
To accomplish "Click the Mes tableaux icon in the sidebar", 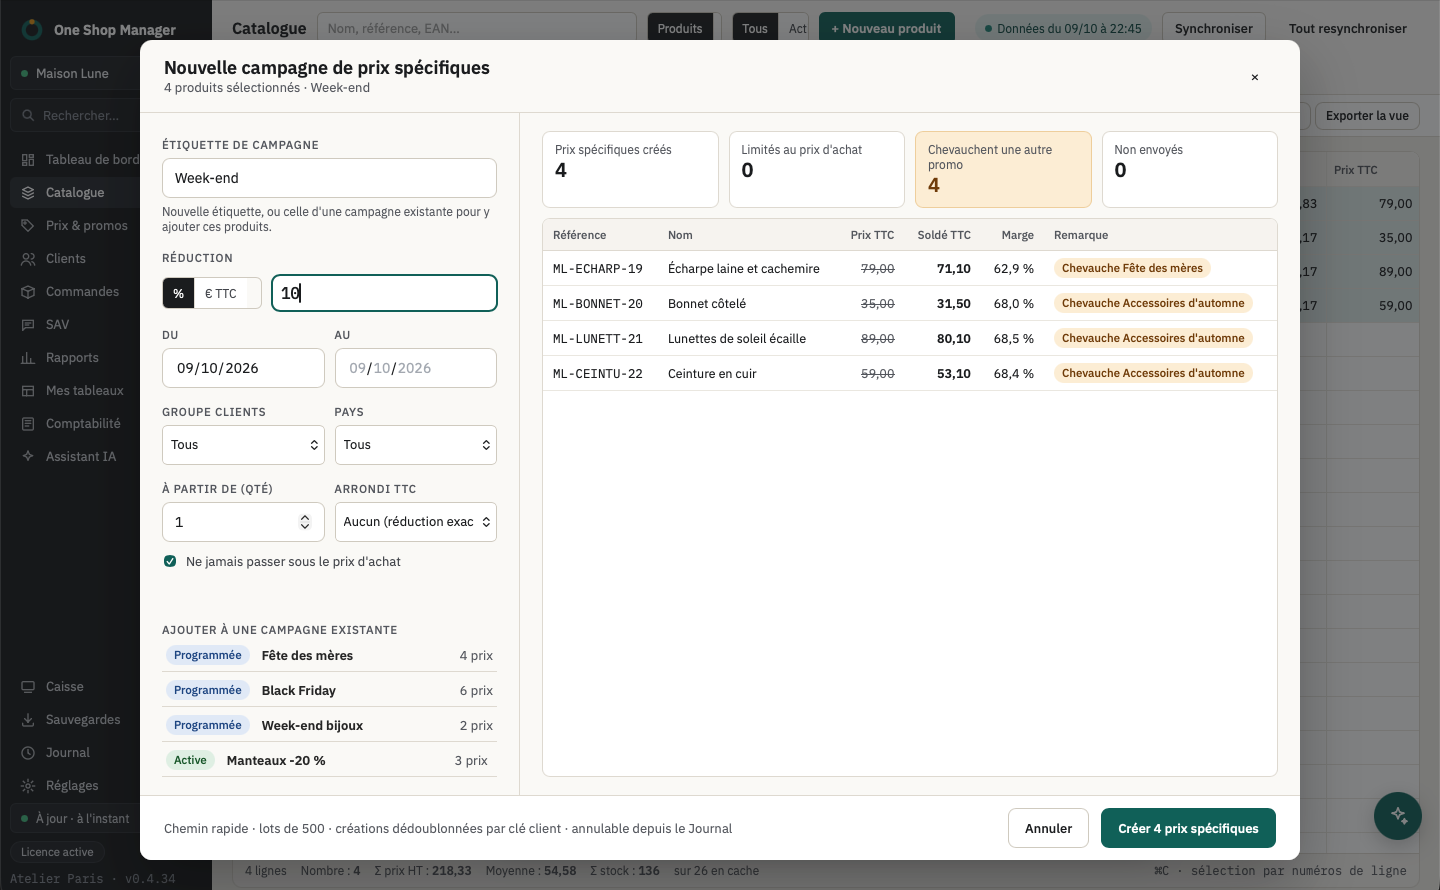I will click(x=28, y=391).
